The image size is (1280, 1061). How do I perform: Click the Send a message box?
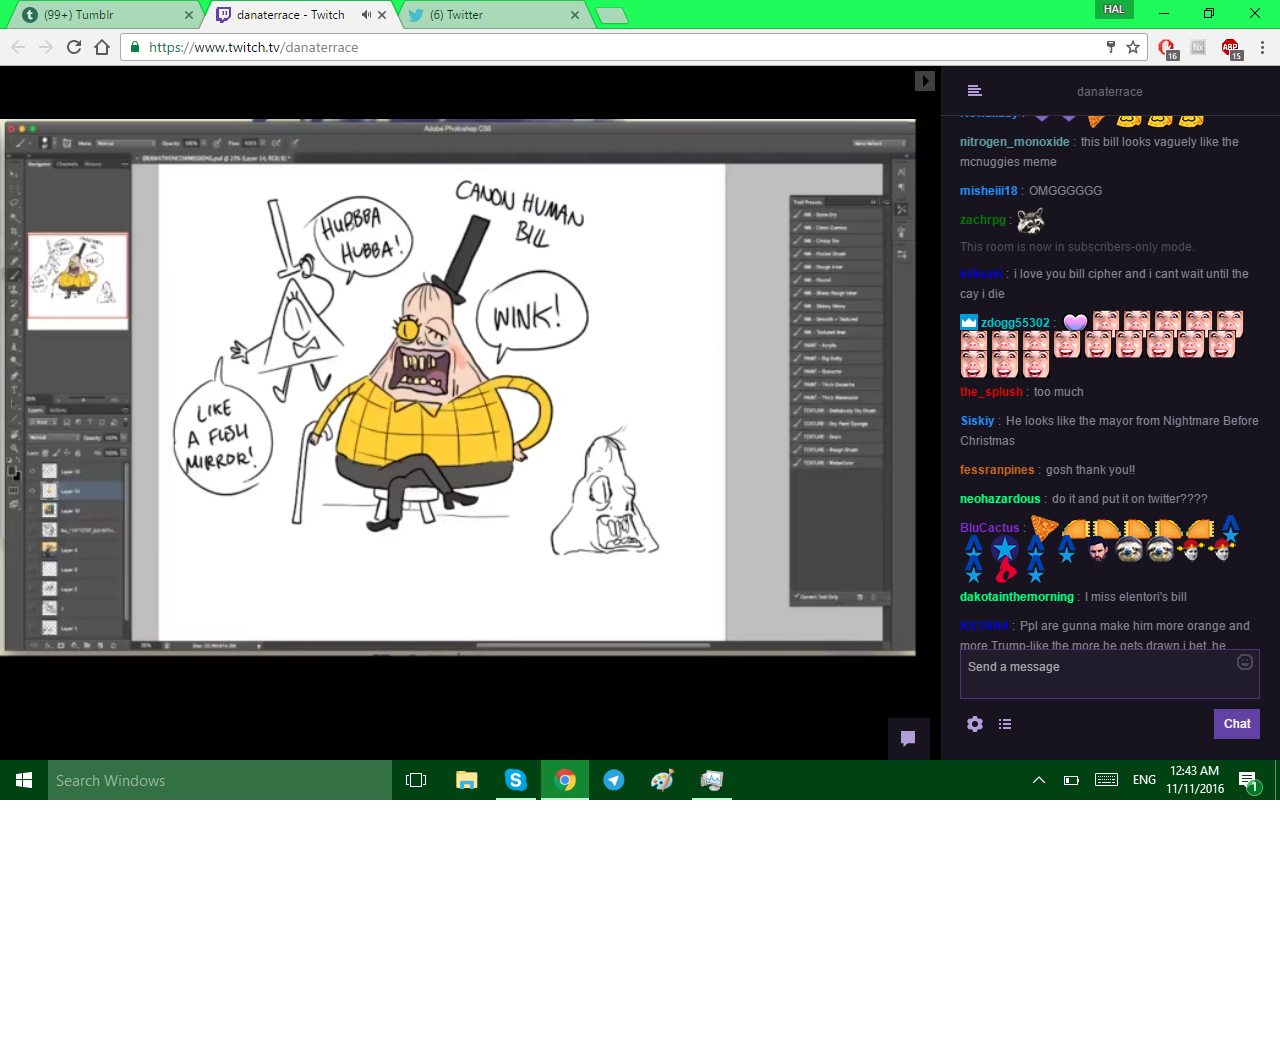1109,674
